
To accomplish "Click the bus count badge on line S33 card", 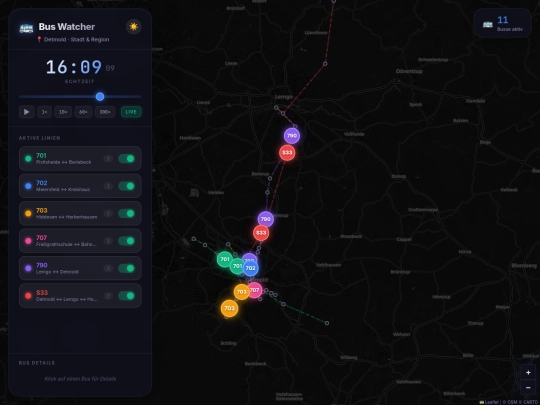I will [108, 296].
